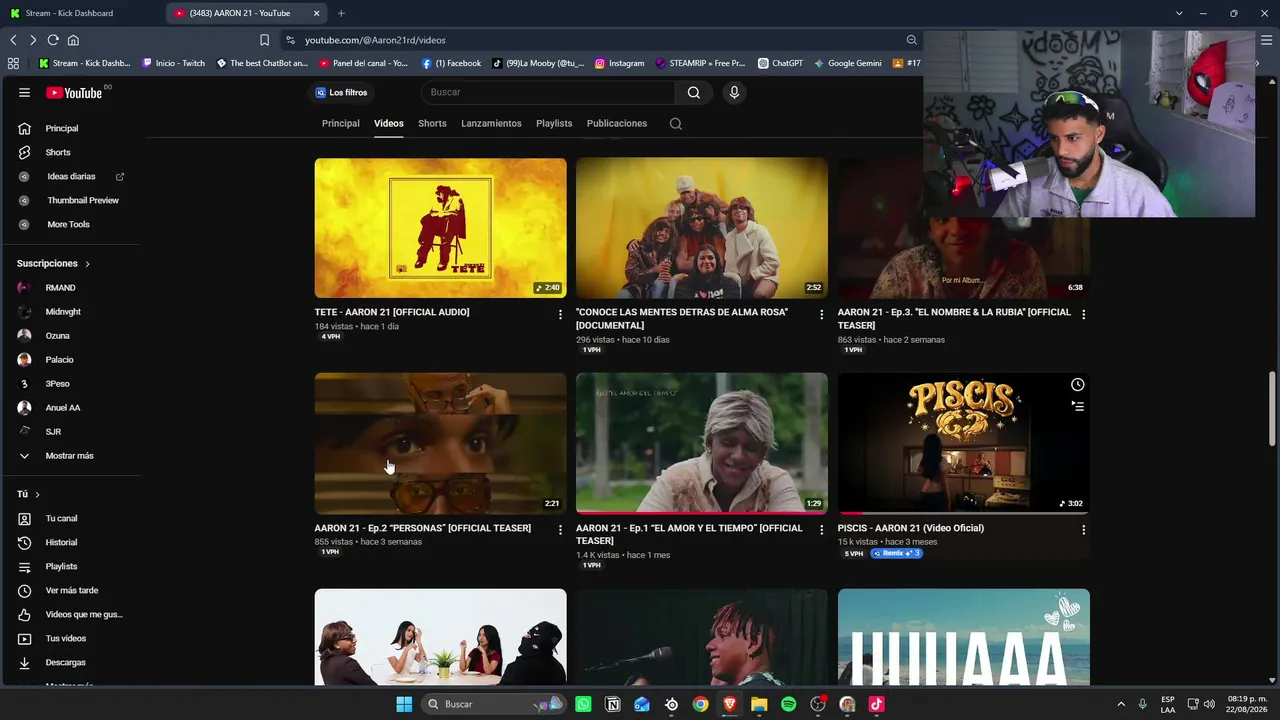The width and height of the screenshot is (1280, 720).
Task: Open the Principal channel tab
Action: 340,124
